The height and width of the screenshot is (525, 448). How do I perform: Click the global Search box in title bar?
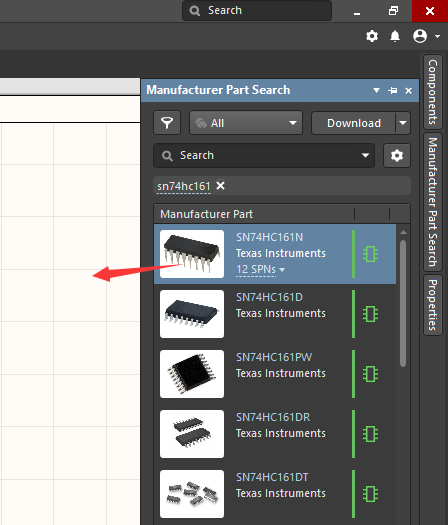(257, 10)
